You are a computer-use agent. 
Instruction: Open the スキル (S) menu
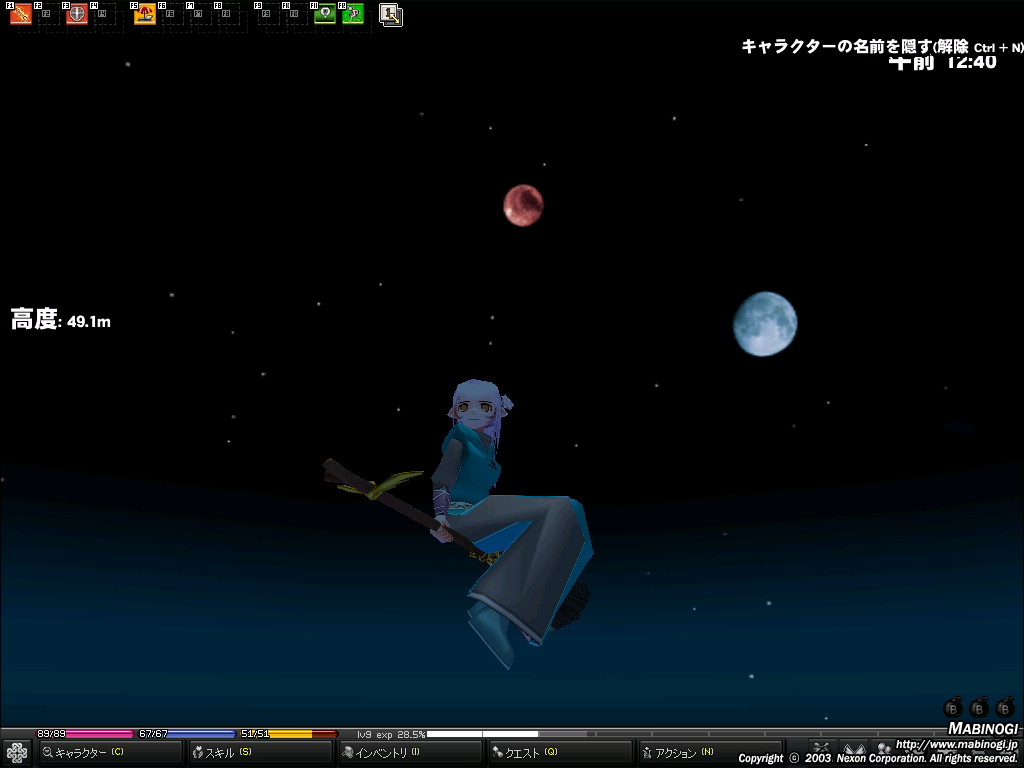(x=261, y=752)
